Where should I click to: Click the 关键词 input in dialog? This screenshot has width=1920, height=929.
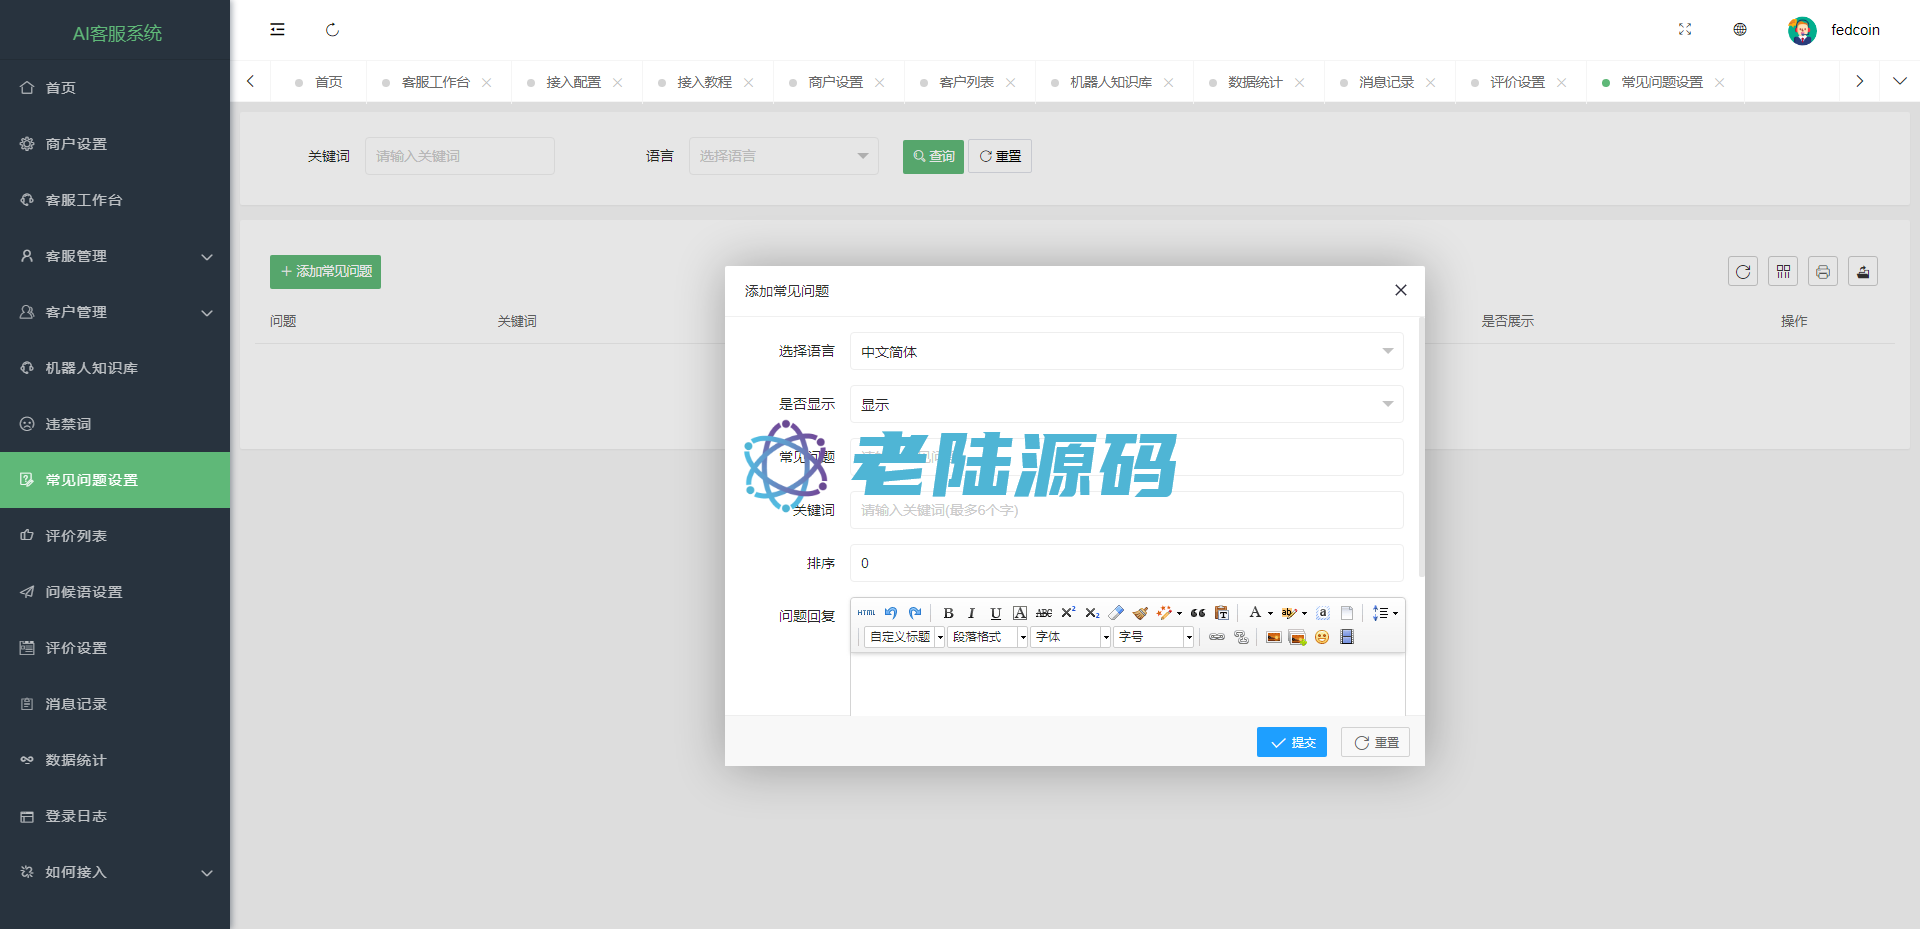(x=1126, y=510)
